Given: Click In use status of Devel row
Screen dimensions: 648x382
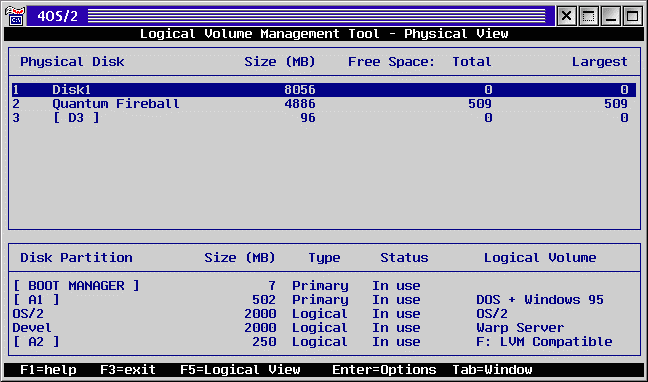Looking at the screenshot, I should pos(396,328).
